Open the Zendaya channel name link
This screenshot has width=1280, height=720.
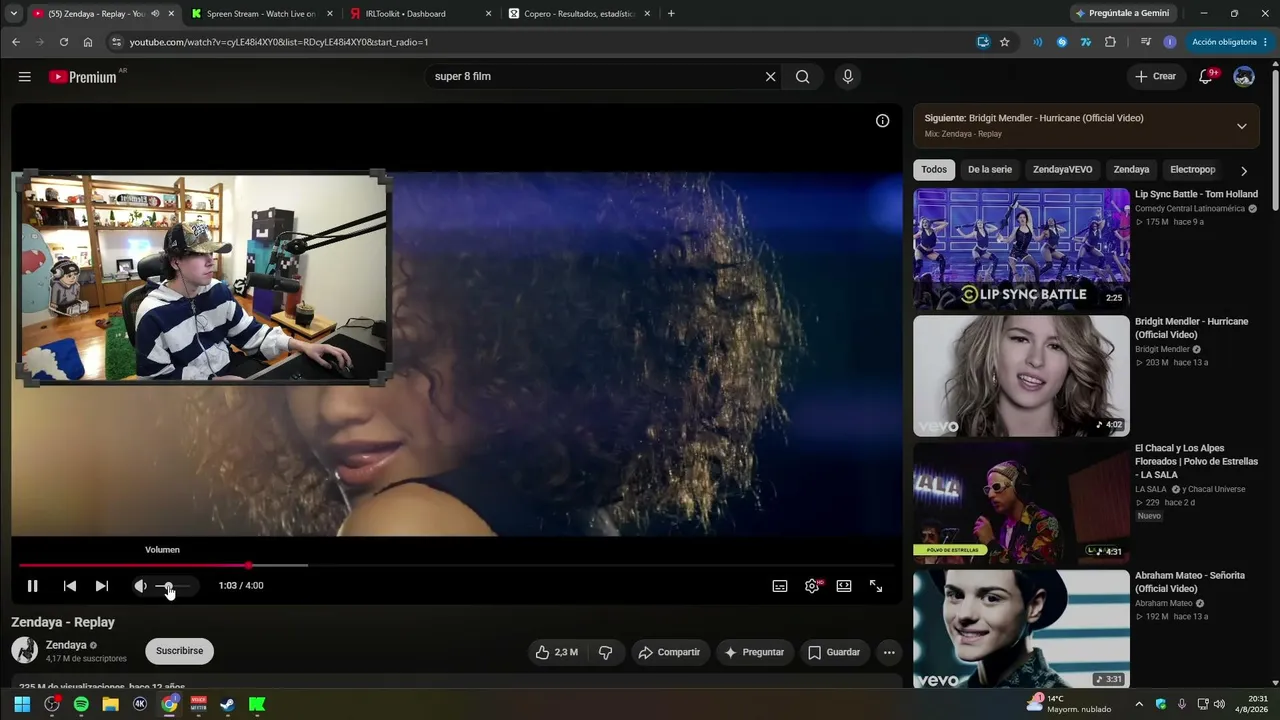(x=66, y=645)
